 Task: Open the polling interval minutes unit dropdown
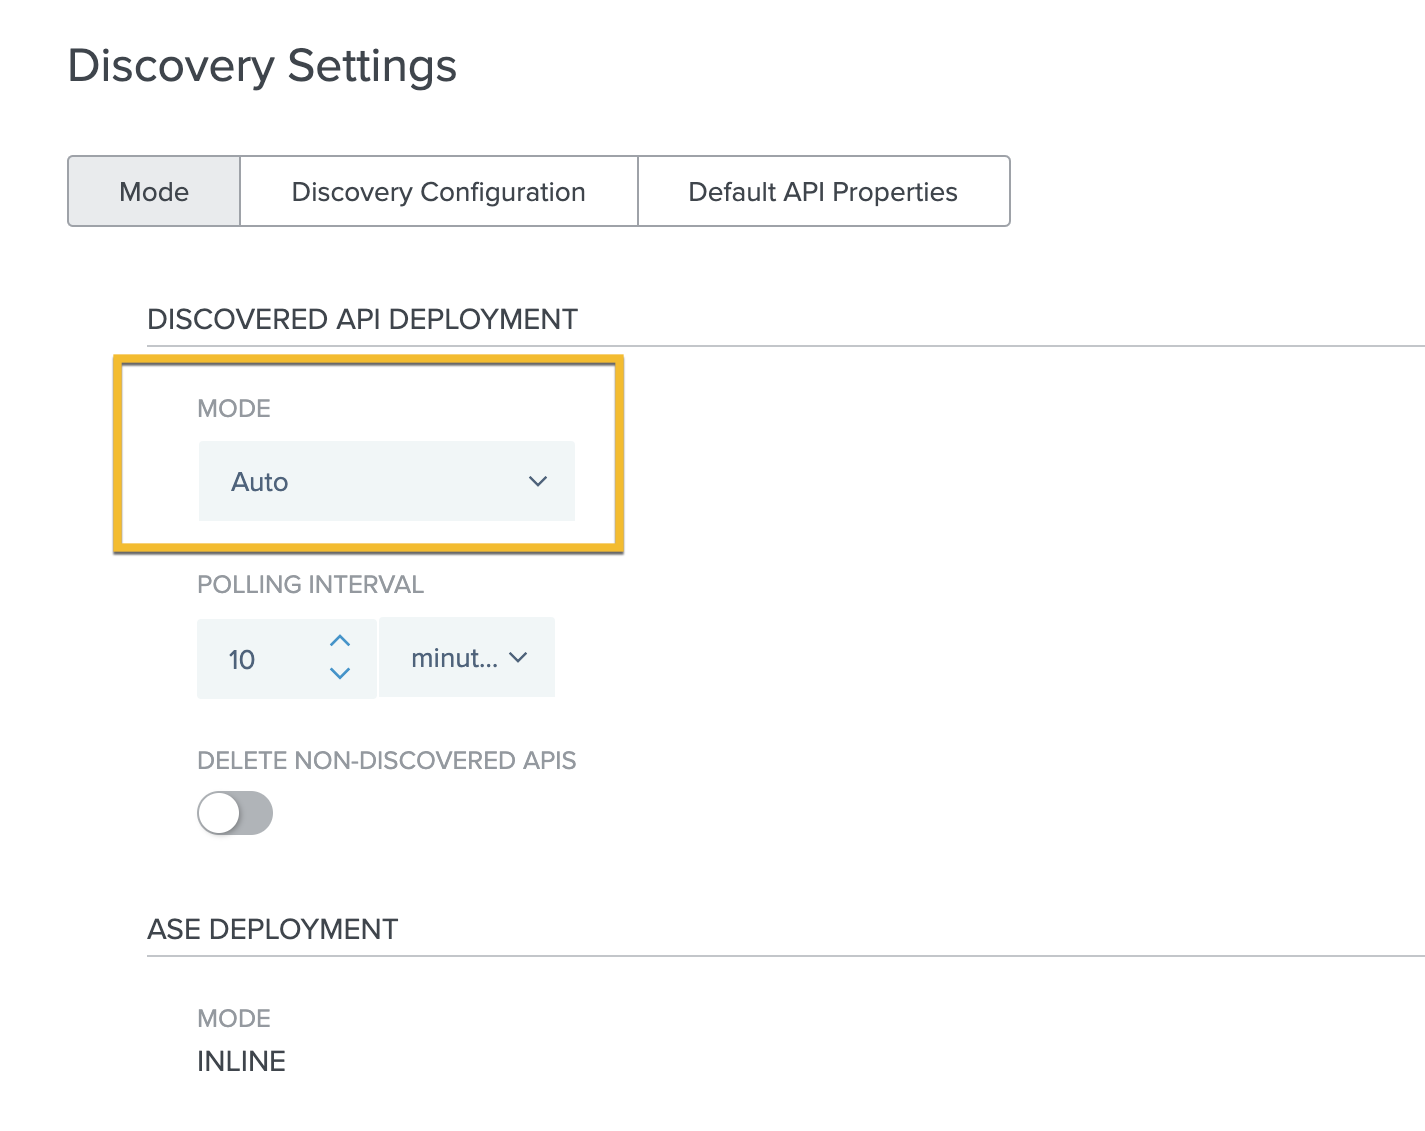tap(454, 658)
